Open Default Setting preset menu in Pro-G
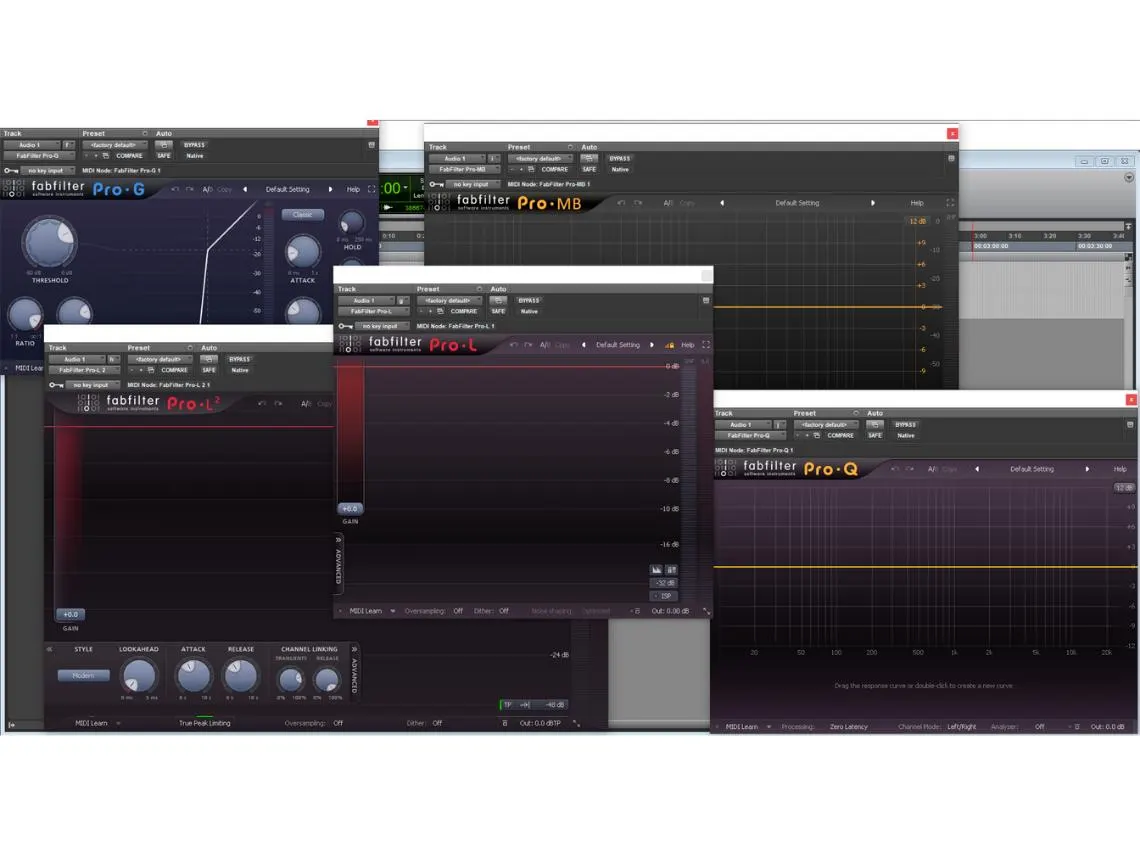The image size is (1140, 855). pyautogui.click(x=287, y=189)
